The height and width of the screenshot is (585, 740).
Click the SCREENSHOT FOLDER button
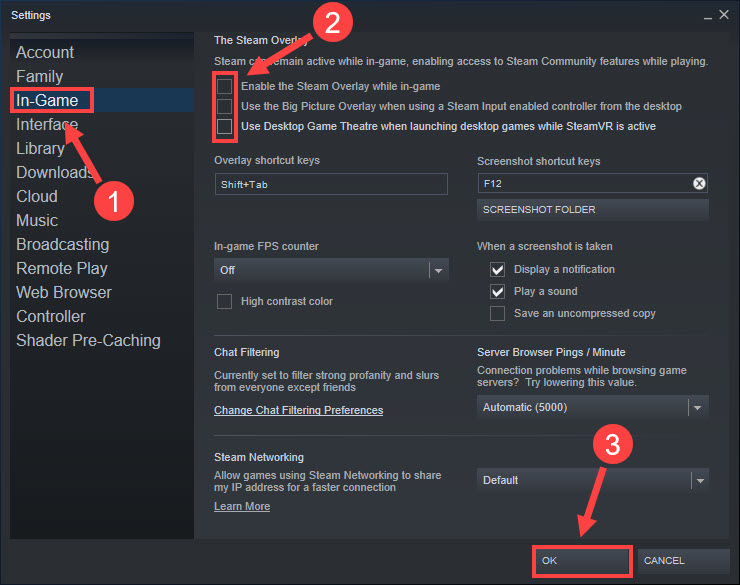pos(592,209)
